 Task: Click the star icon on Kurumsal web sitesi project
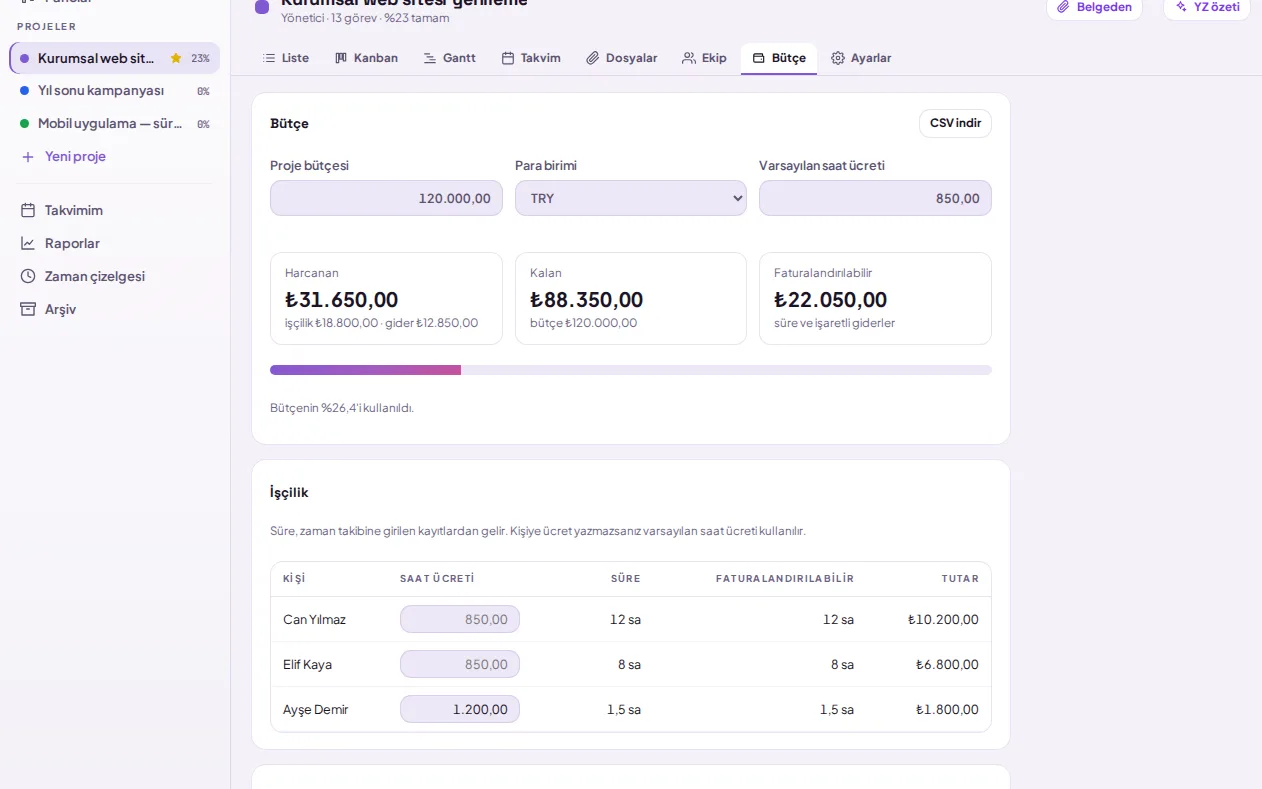tap(176, 58)
